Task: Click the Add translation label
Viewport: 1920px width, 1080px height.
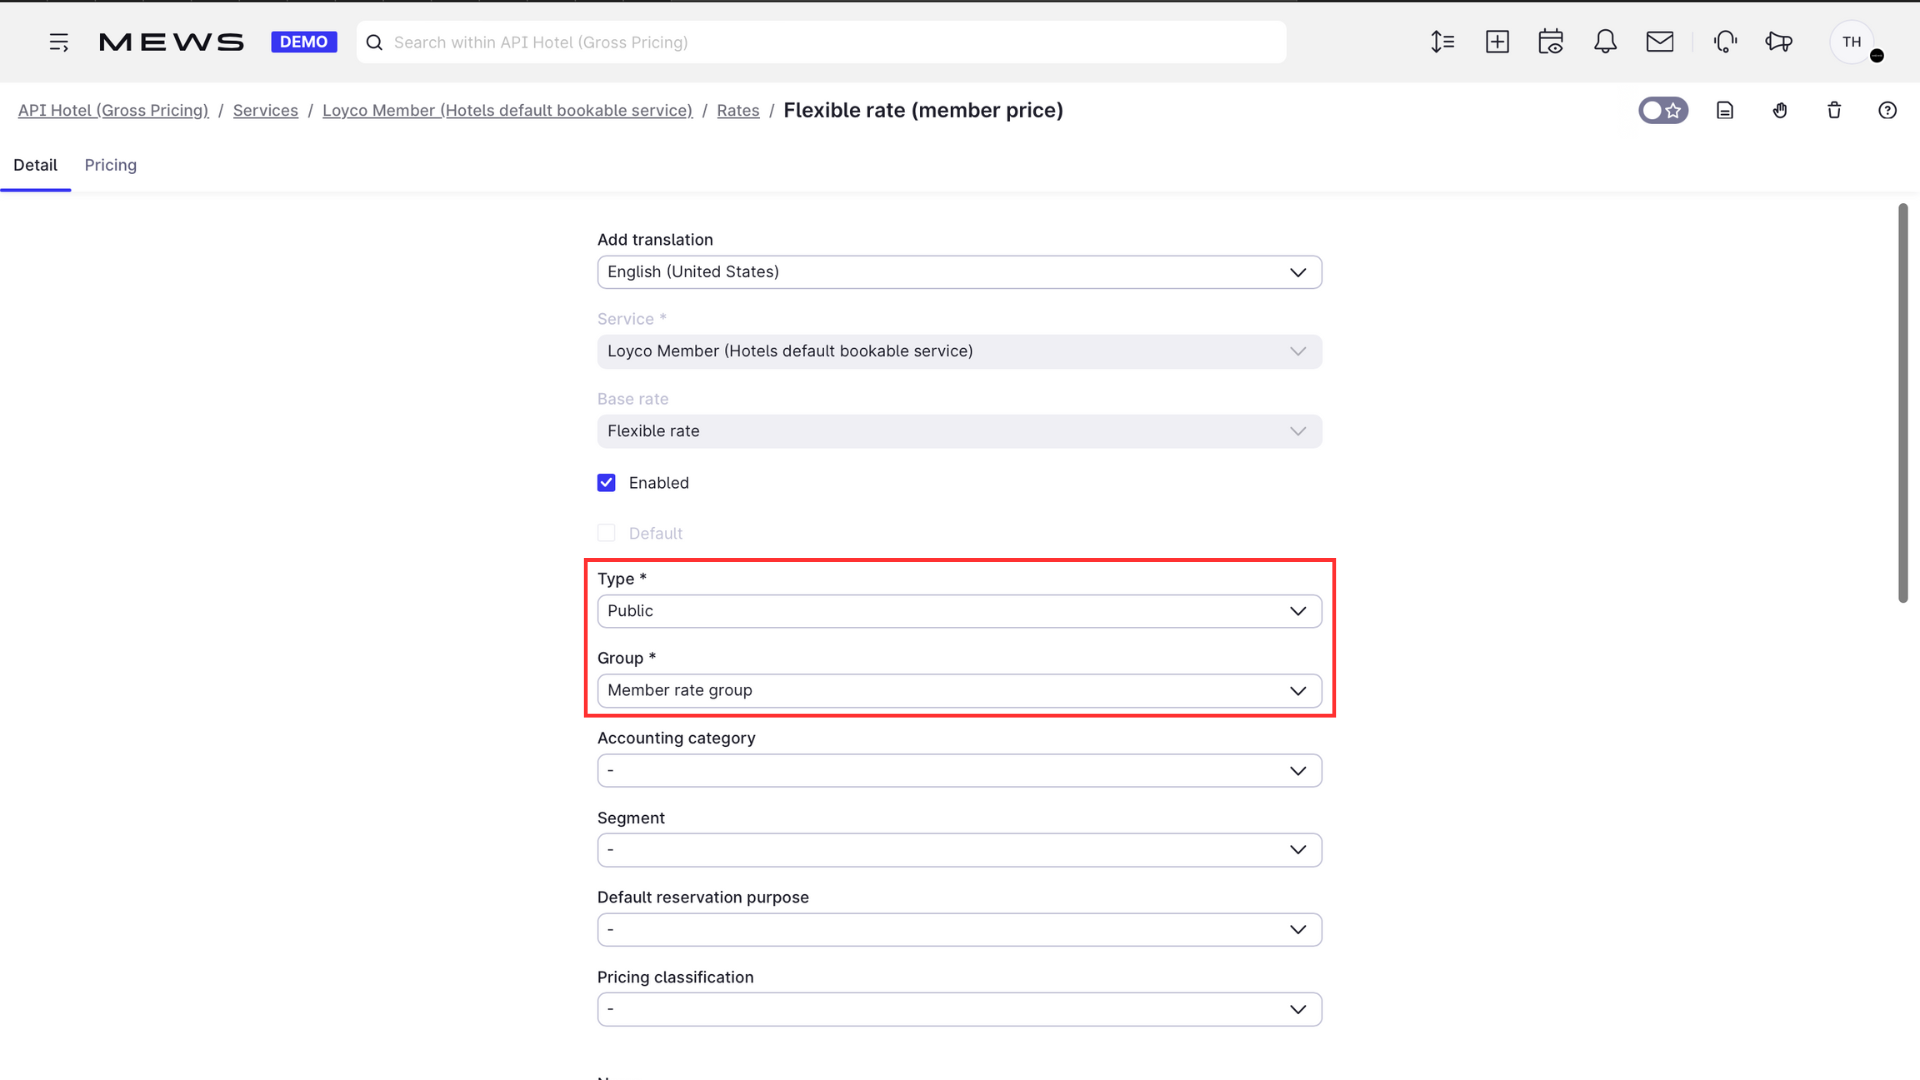Action: [x=655, y=240]
